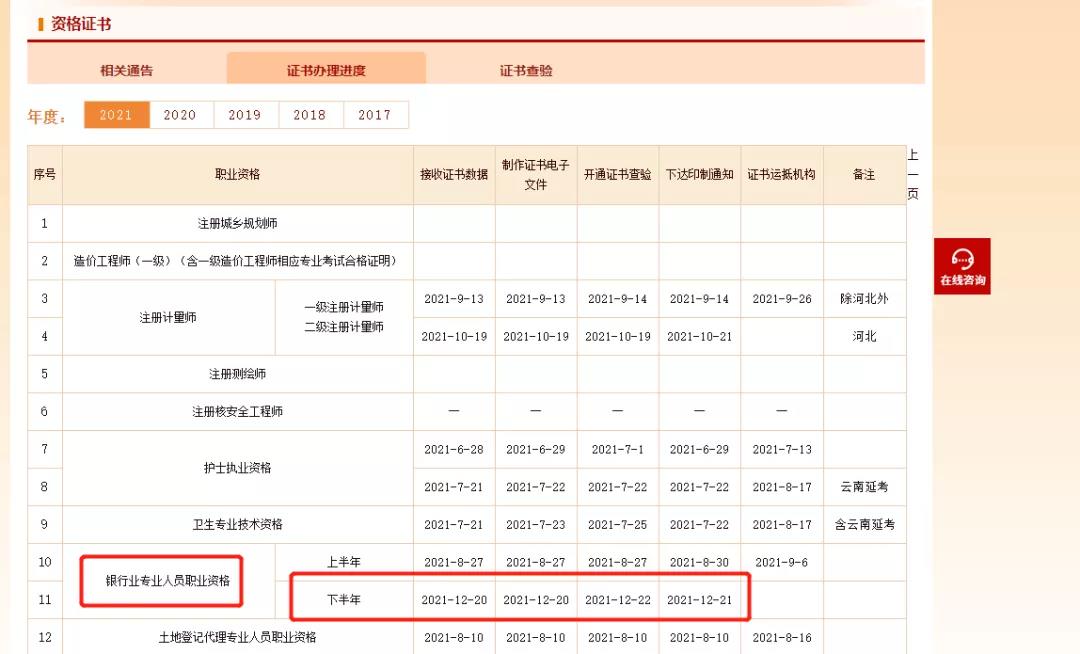Select year 2019 from the year filter
Image resolution: width=1080 pixels, height=654 pixels.
pyautogui.click(x=245, y=114)
